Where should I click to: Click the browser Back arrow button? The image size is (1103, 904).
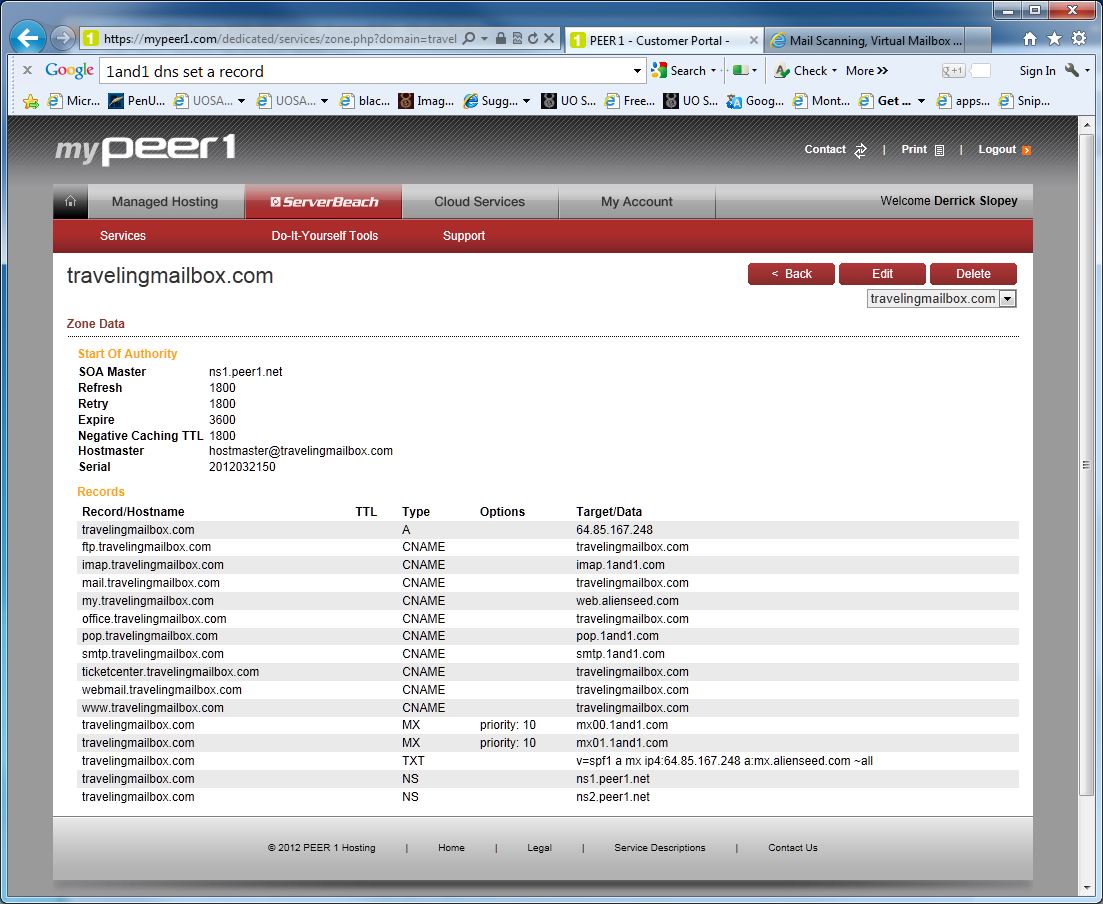tap(28, 39)
